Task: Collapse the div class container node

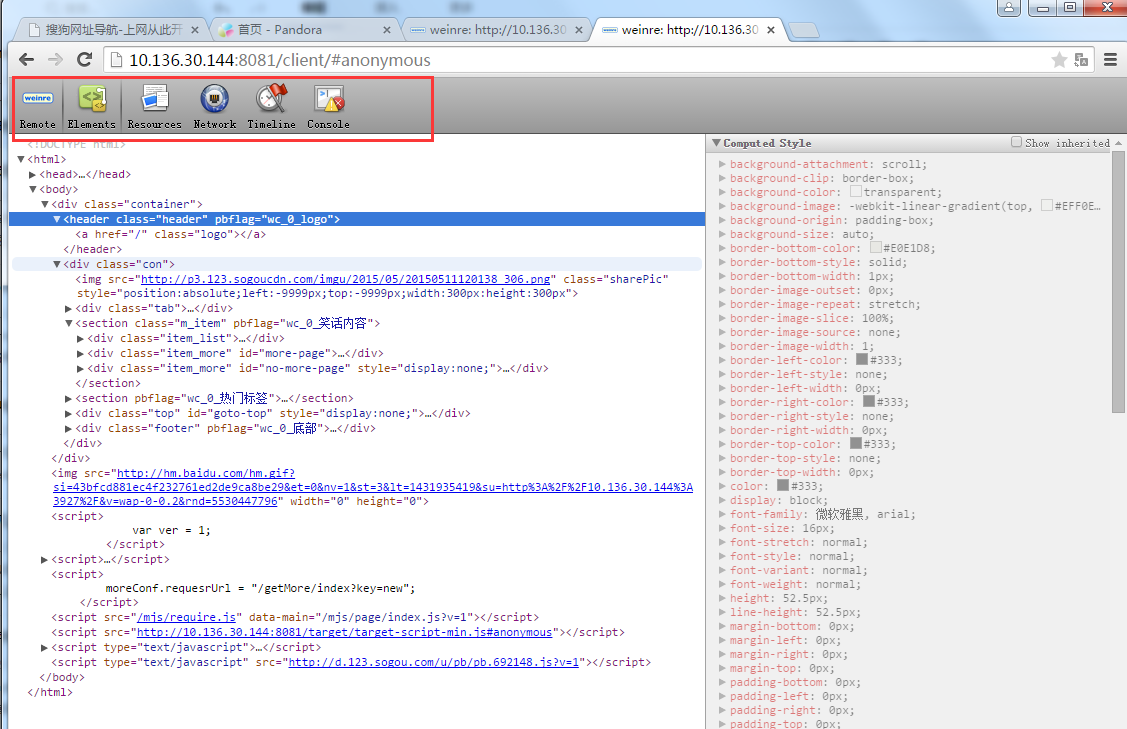Action: pos(45,205)
